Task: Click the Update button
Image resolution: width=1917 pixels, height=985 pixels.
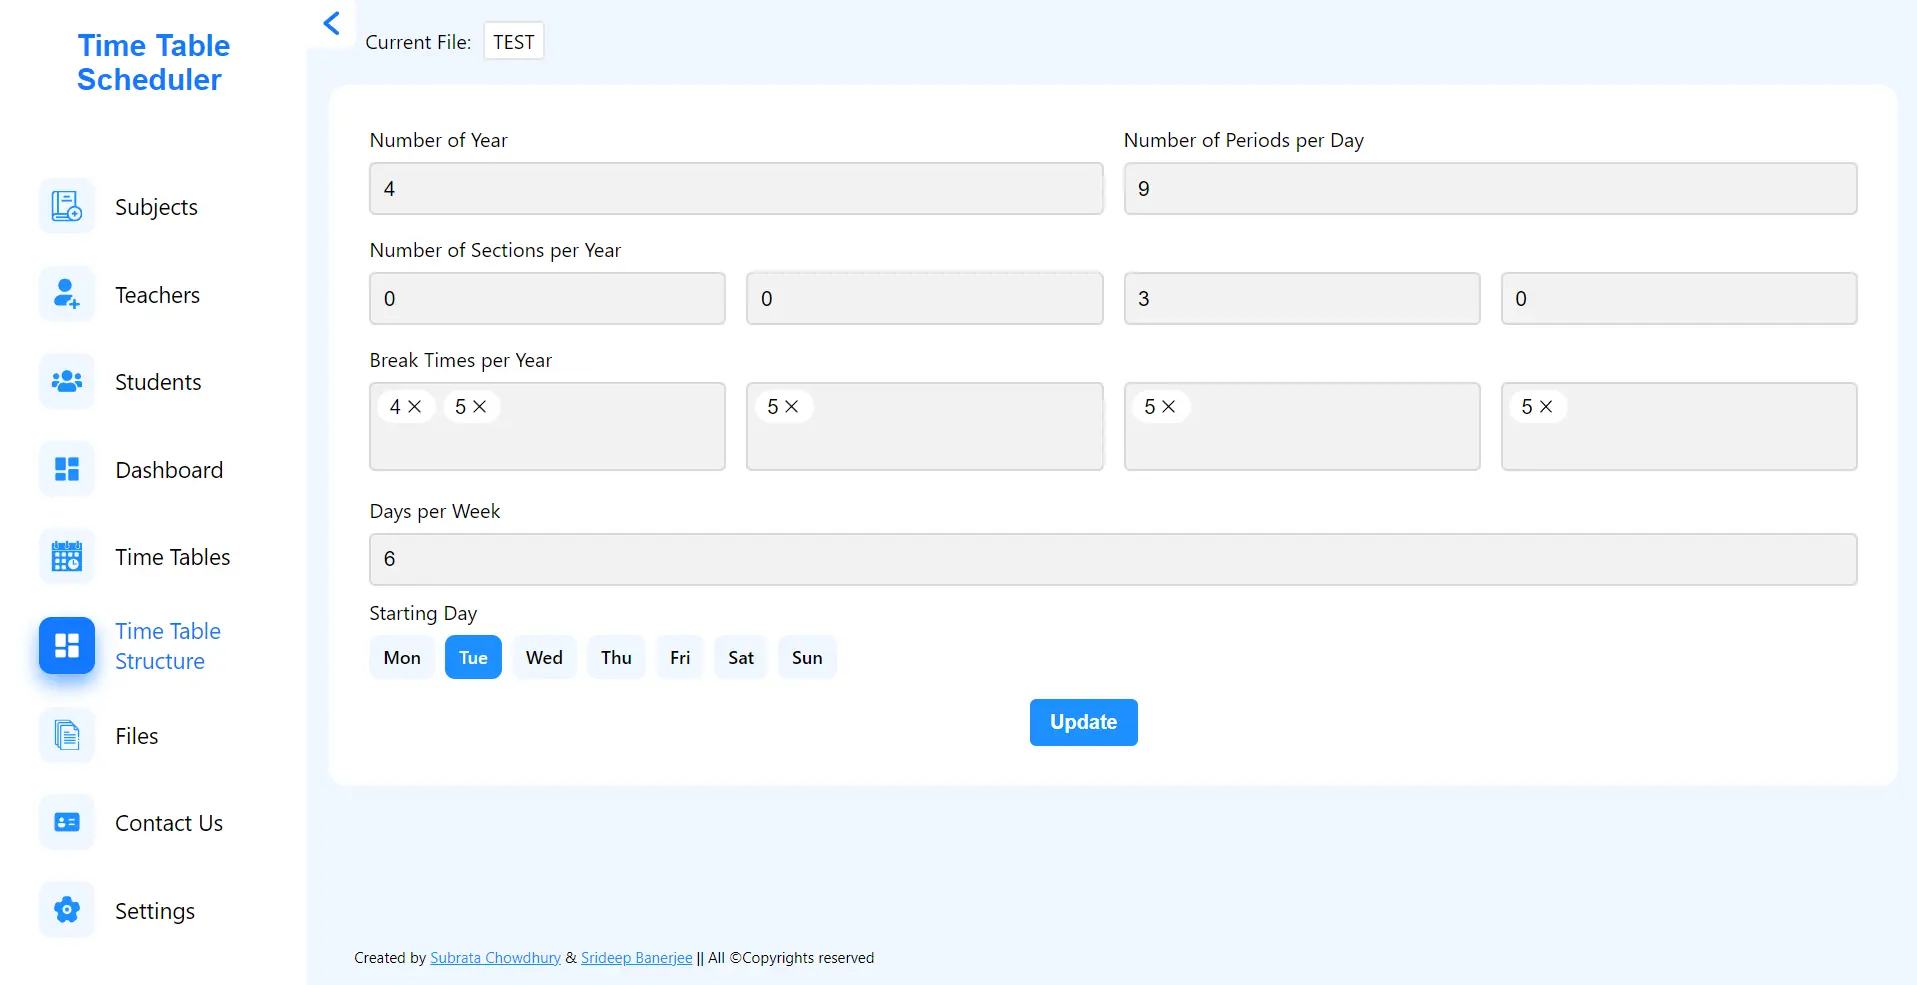Action: (x=1084, y=722)
